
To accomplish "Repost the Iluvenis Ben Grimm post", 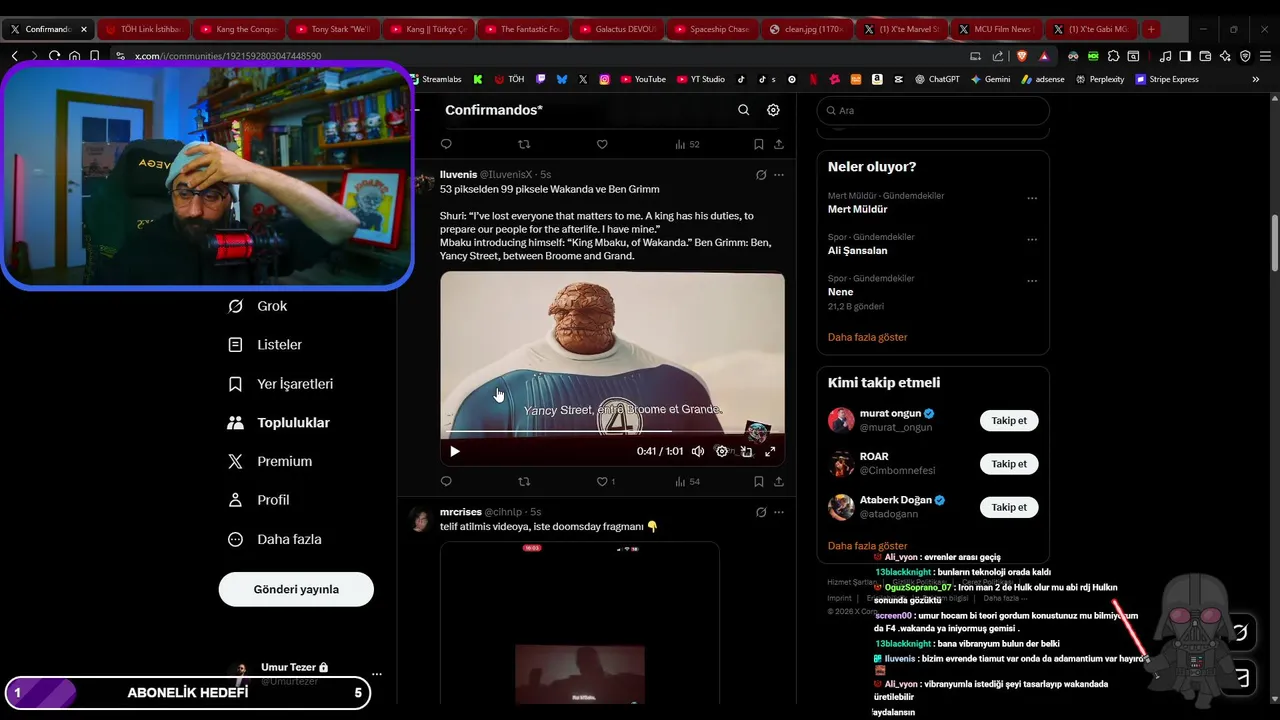I will tap(524, 481).
